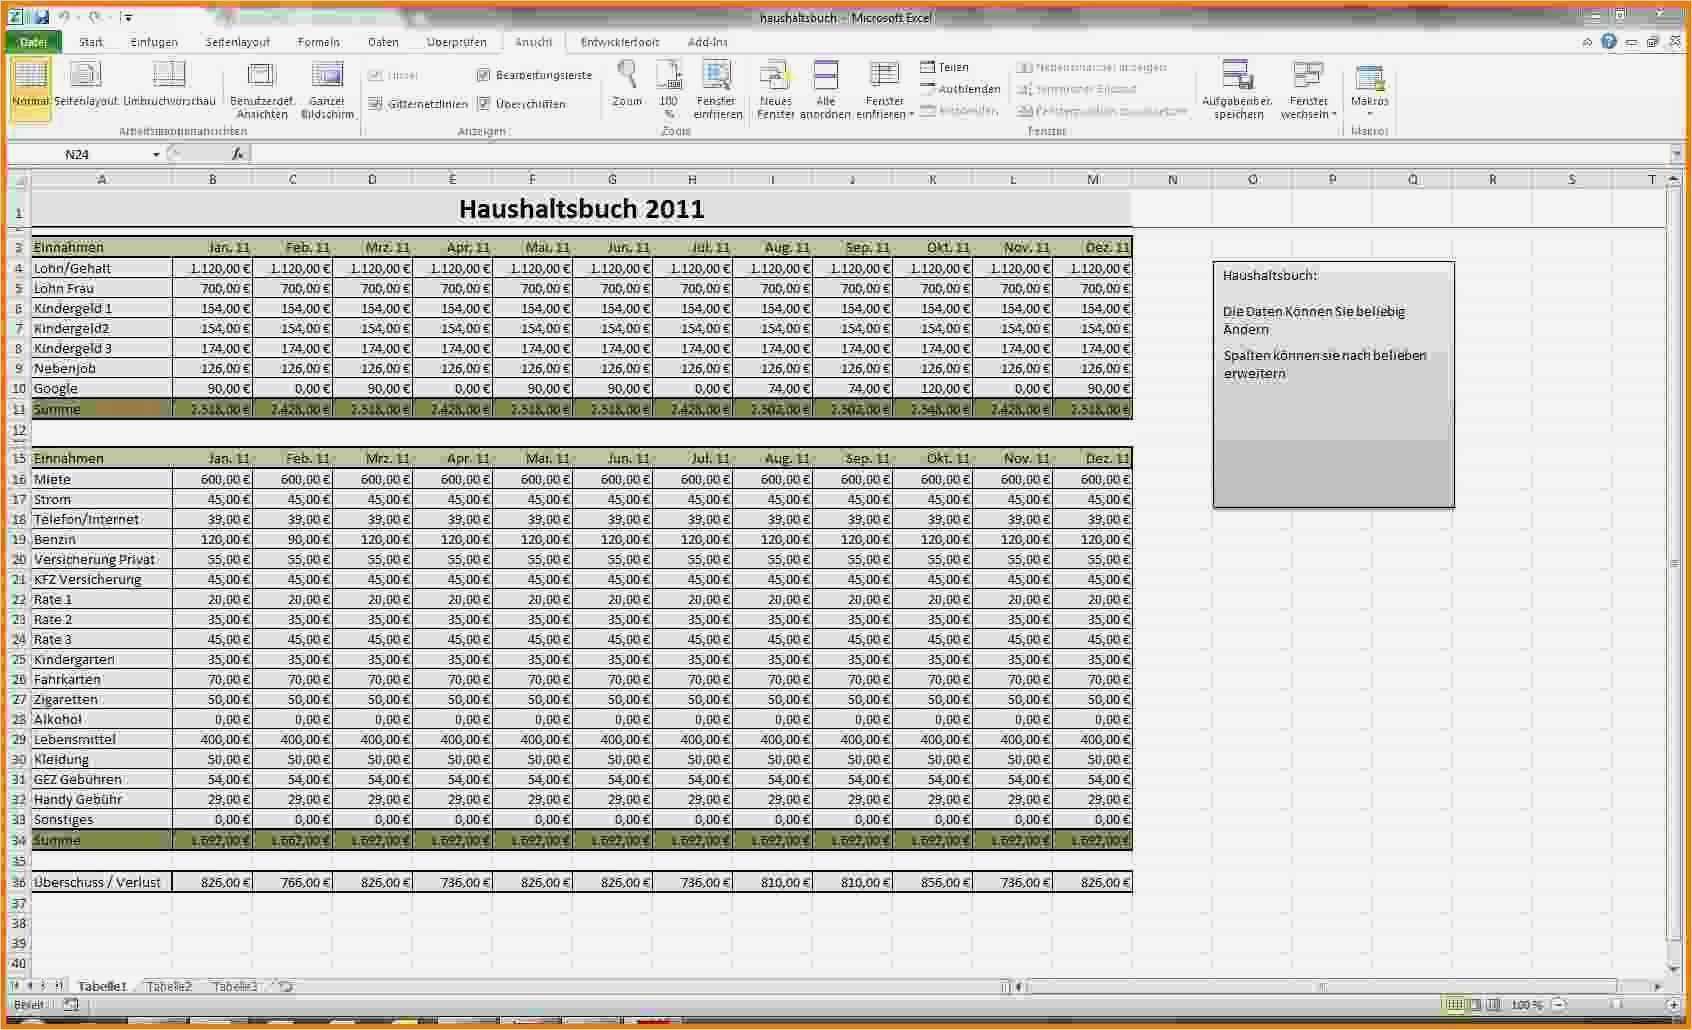Toggle the Überschriften checkbox
Screen dimensions: 1692x1030
[x=483, y=104]
